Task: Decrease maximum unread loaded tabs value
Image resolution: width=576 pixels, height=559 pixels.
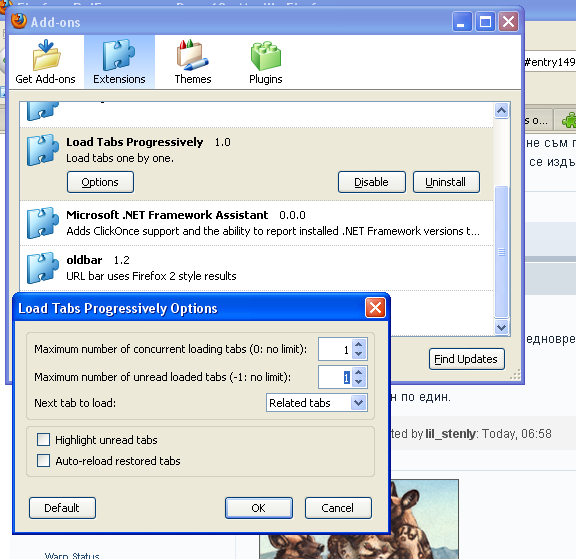Action: [x=359, y=382]
